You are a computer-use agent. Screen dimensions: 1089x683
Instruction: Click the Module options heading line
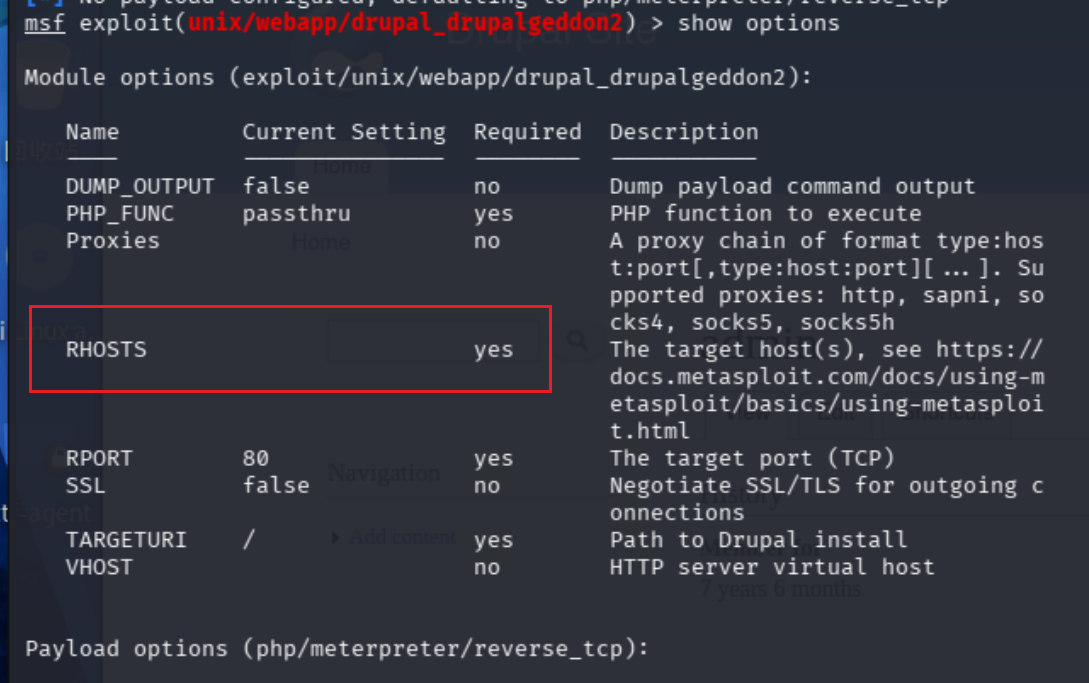pos(418,77)
